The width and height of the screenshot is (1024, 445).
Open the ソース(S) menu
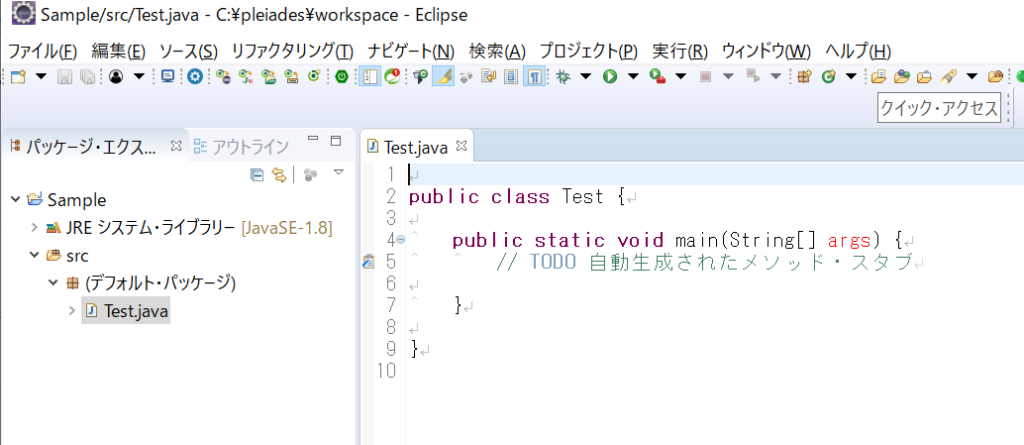tap(189, 51)
